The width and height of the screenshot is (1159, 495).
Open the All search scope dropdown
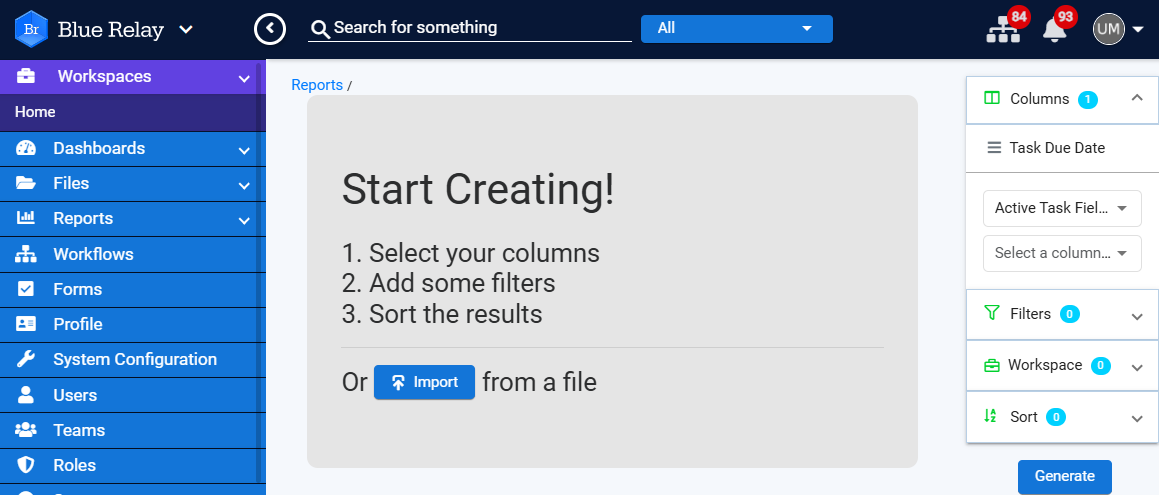(x=736, y=29)
